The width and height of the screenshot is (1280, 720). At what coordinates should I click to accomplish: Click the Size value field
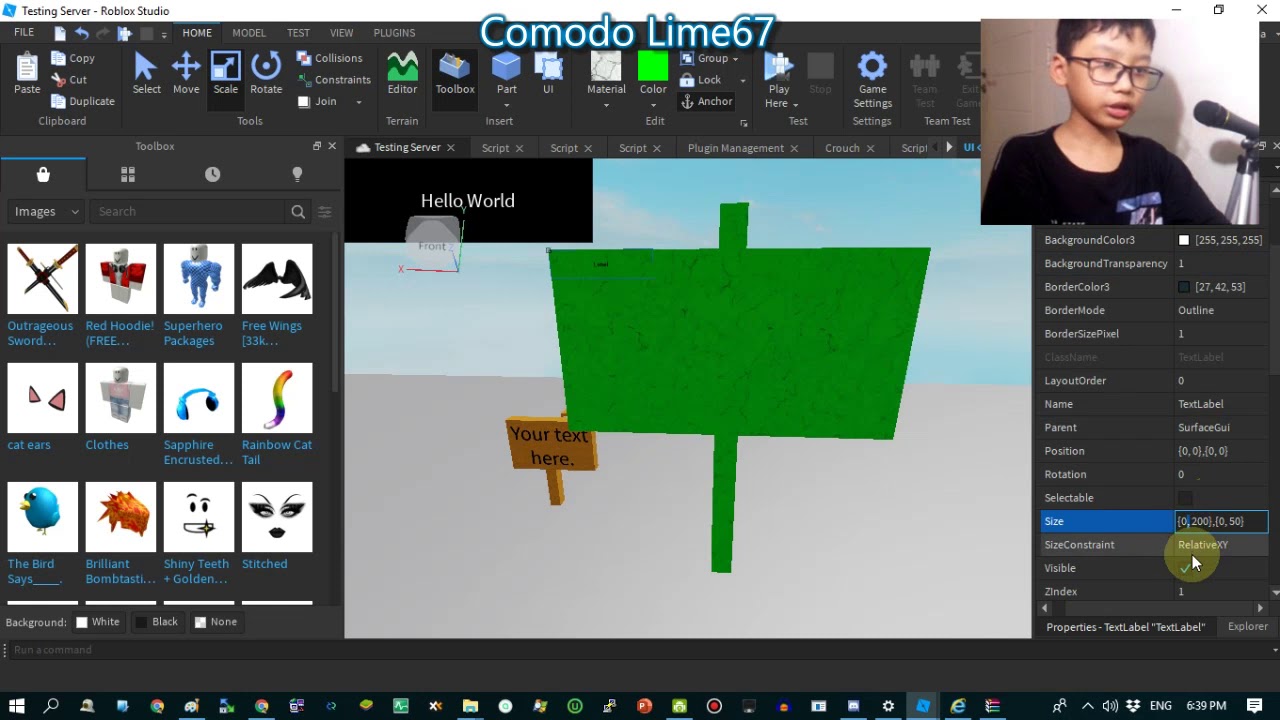(x=1221, y=521)
